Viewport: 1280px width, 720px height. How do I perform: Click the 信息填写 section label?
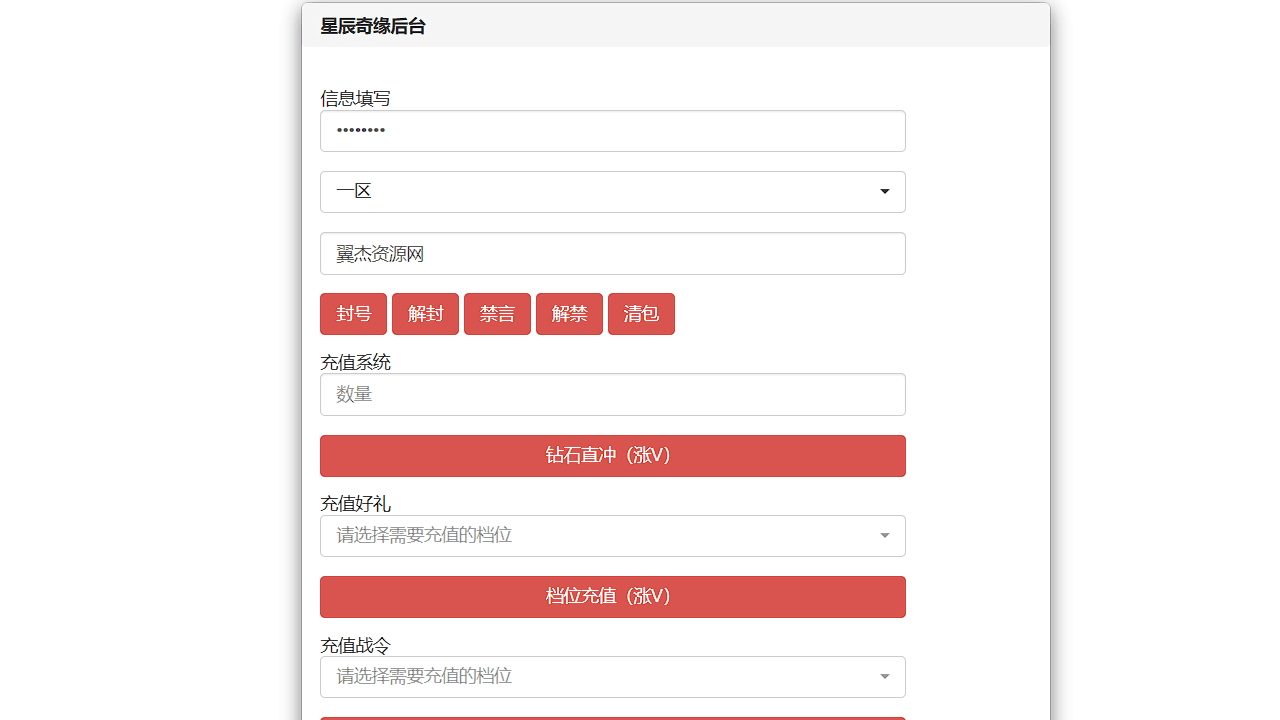tap(353, 98)
